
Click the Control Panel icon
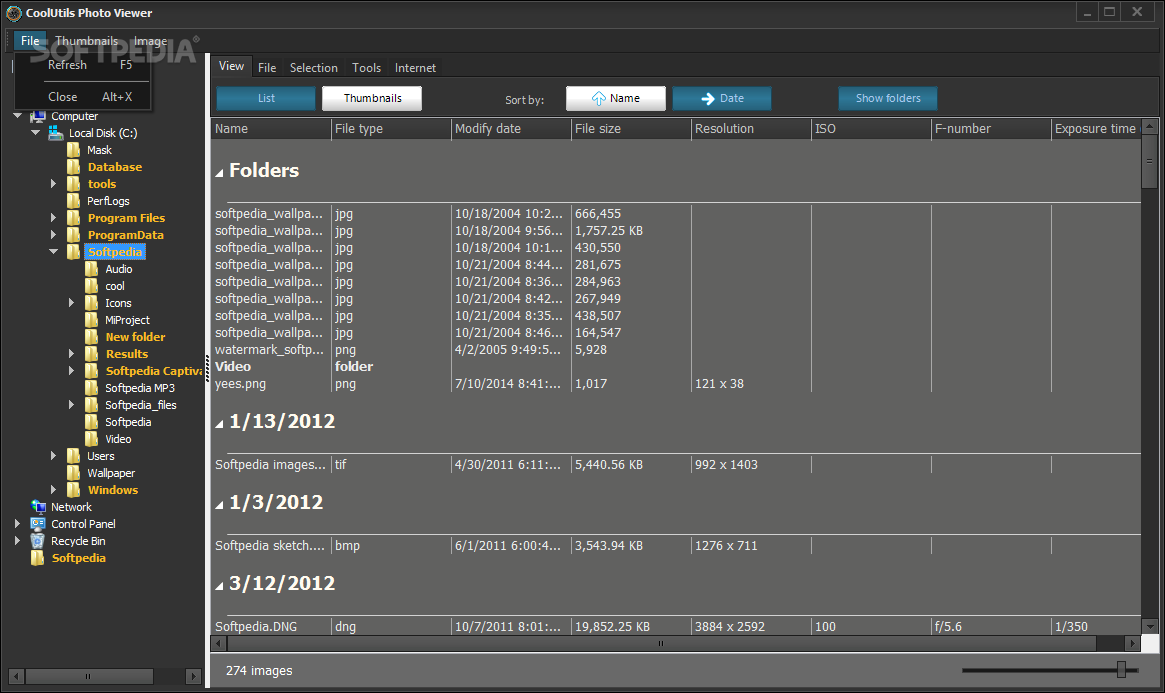click(38, 524)
